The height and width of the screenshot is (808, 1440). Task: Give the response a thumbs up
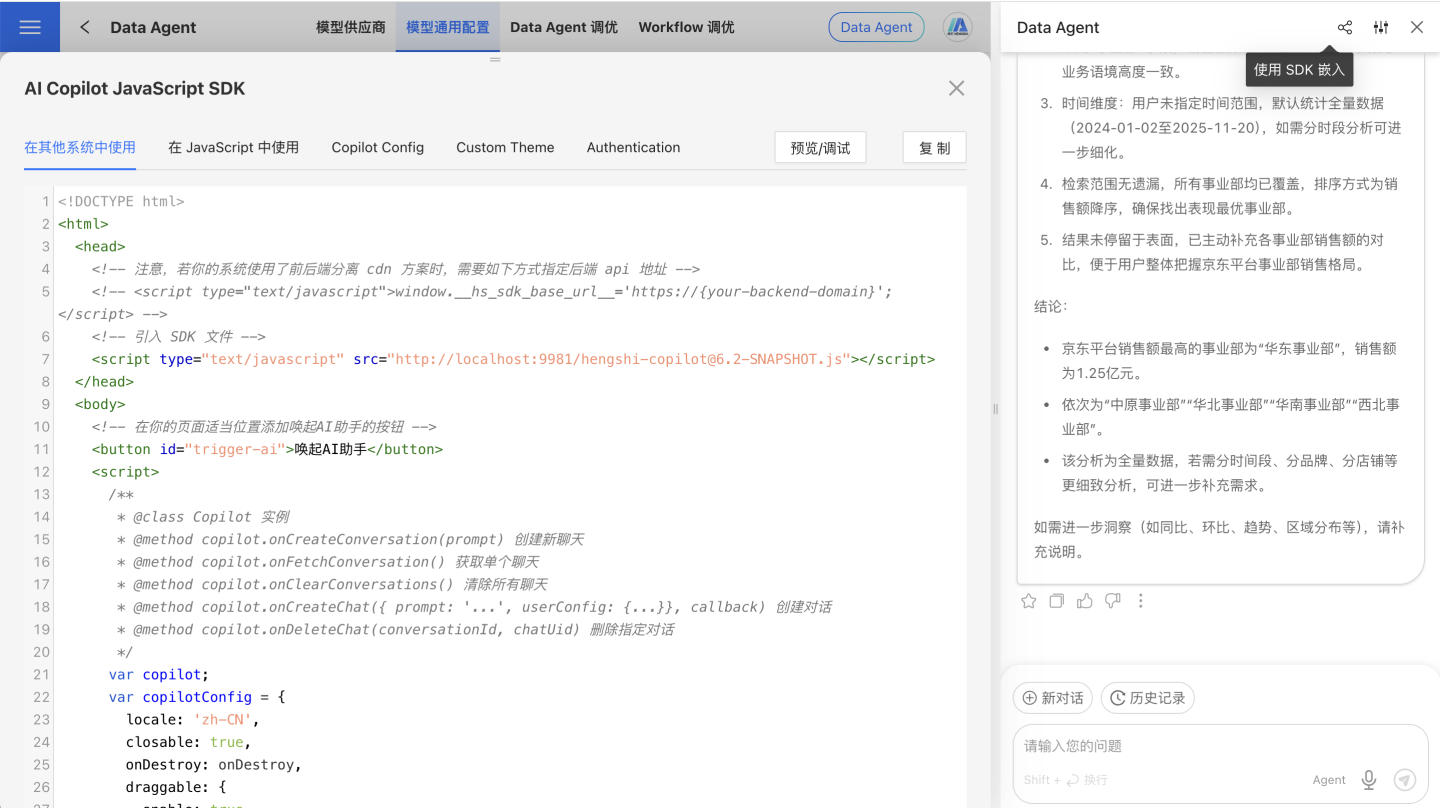point(1085,601)
